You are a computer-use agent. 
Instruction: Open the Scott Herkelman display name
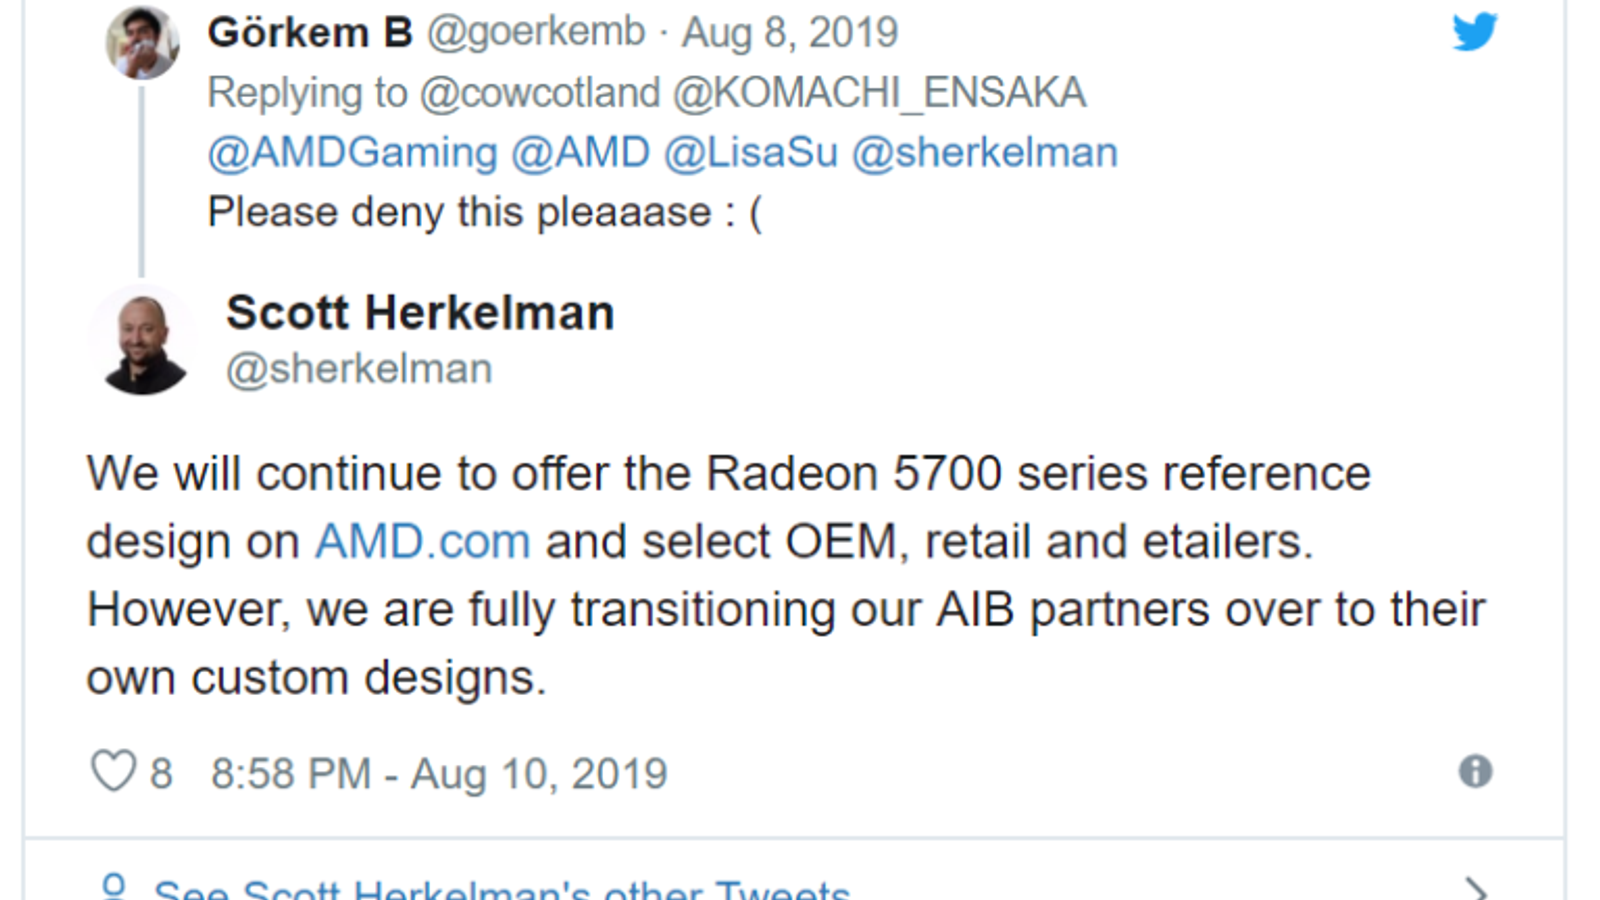[x=420, y=313]
